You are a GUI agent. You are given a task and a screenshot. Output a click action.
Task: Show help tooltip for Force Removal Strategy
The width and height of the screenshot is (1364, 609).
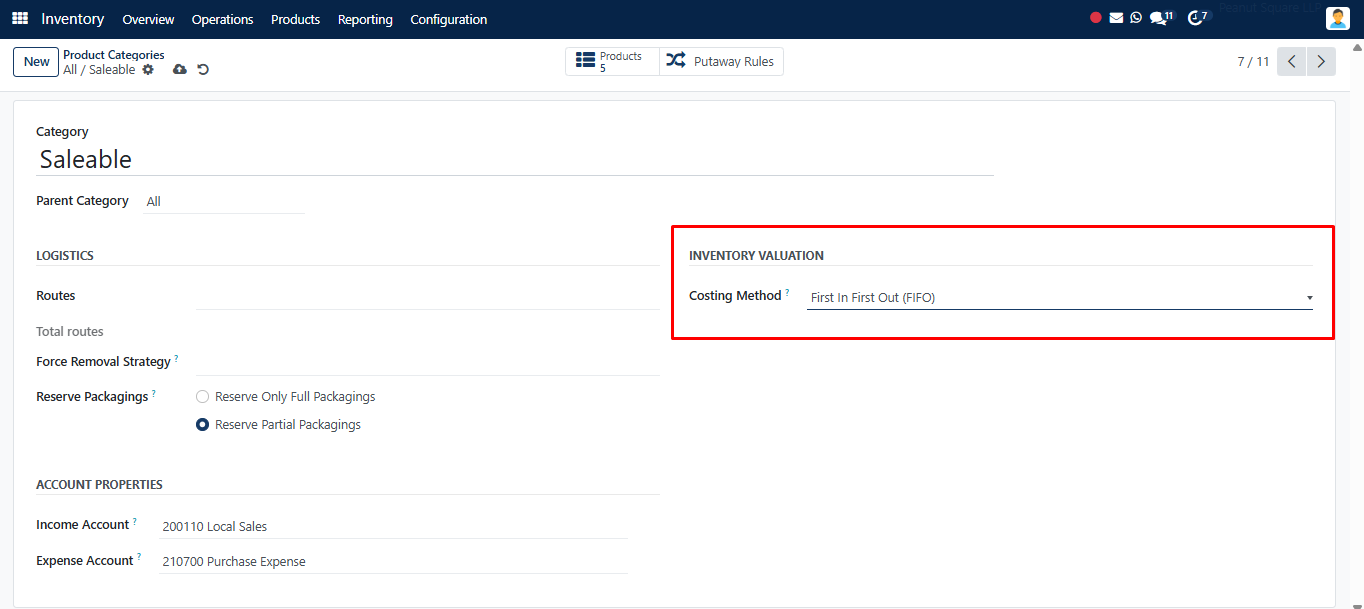[176, 357]
